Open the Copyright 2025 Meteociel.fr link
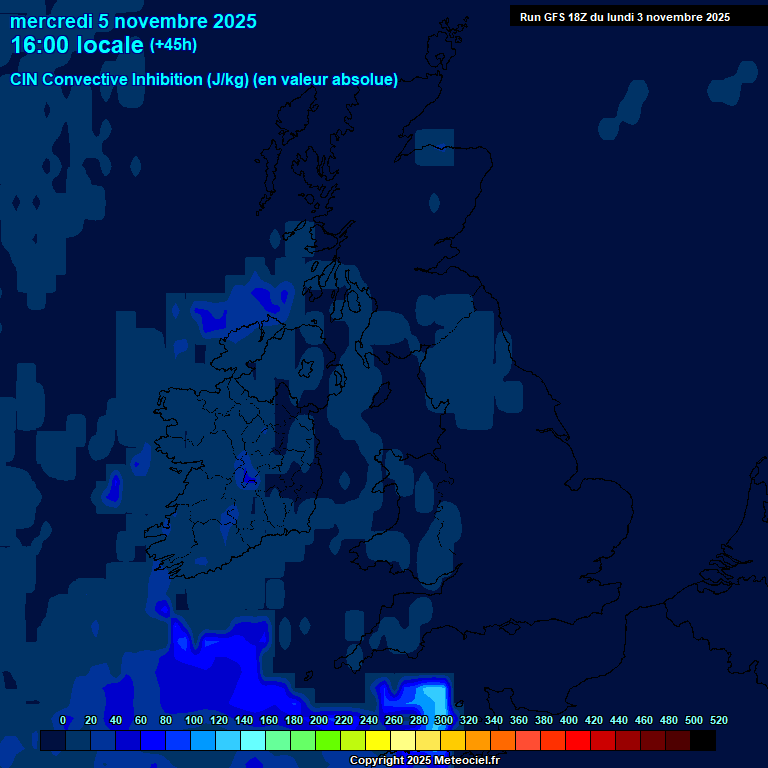768x768 pixels. pos(424,761)
